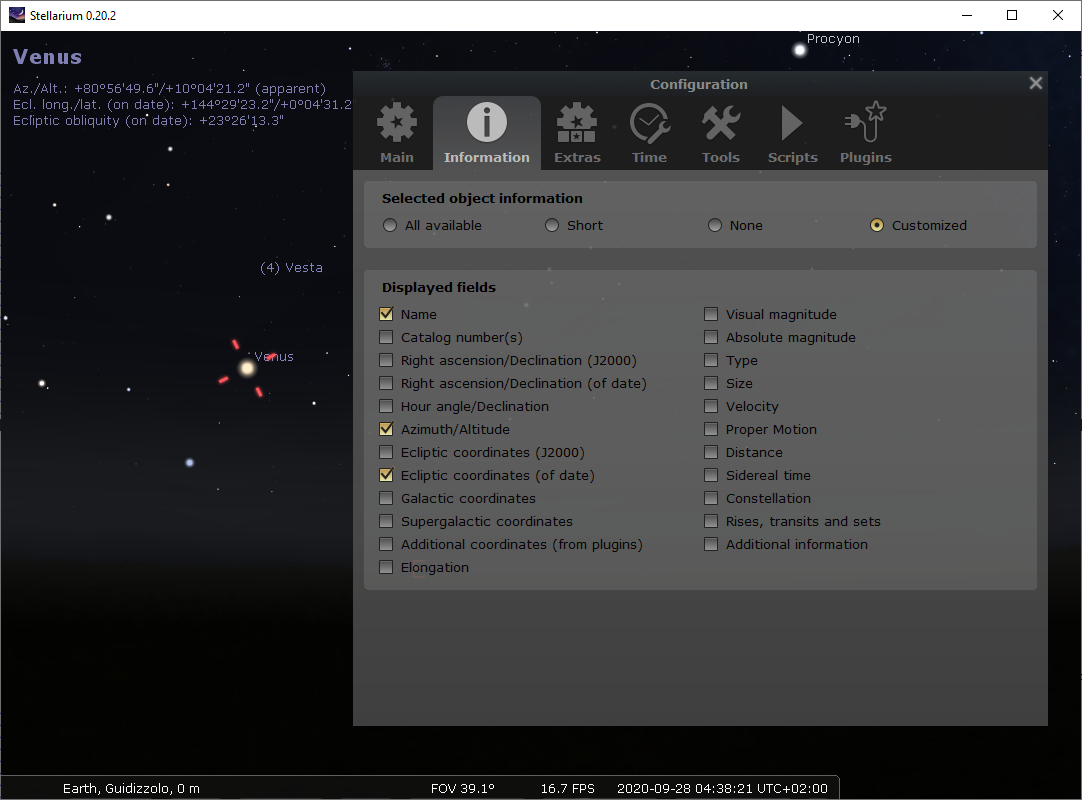Enable Galactic coordinates checkbox
The width and height of the screenshot is (1082, 800).
pyautogui.click(x=387, y=498)
